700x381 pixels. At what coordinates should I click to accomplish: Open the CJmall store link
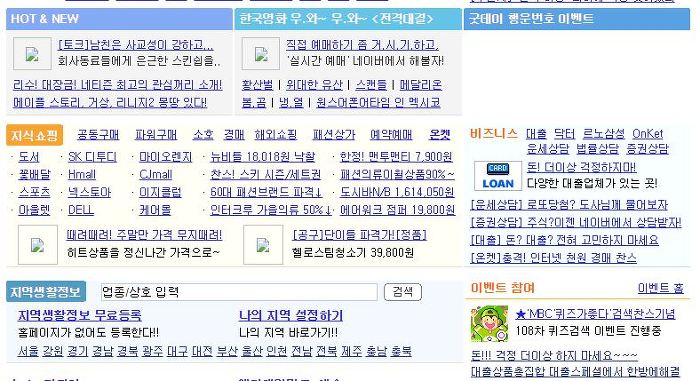pyautogui.click(x=156, y=175)
